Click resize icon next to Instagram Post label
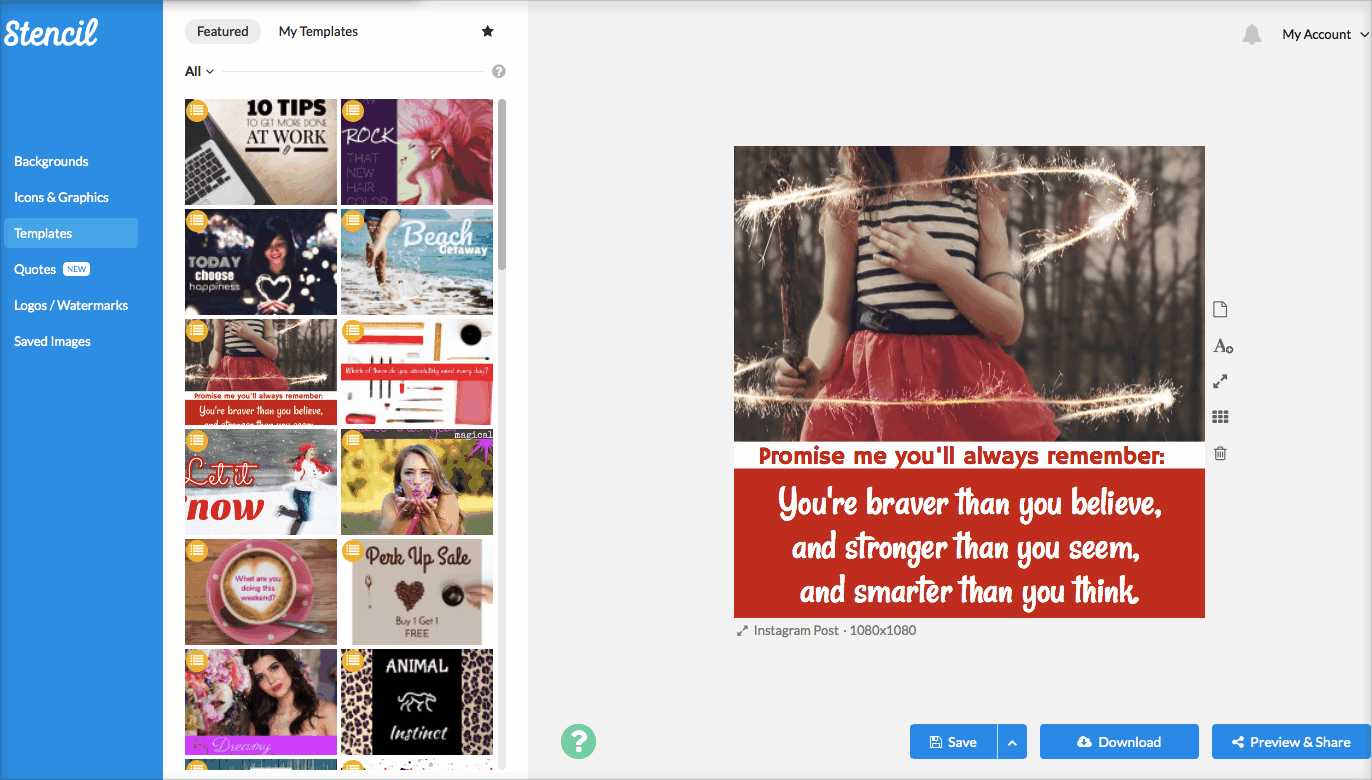 pyautogui.click(x=742, y=631)
